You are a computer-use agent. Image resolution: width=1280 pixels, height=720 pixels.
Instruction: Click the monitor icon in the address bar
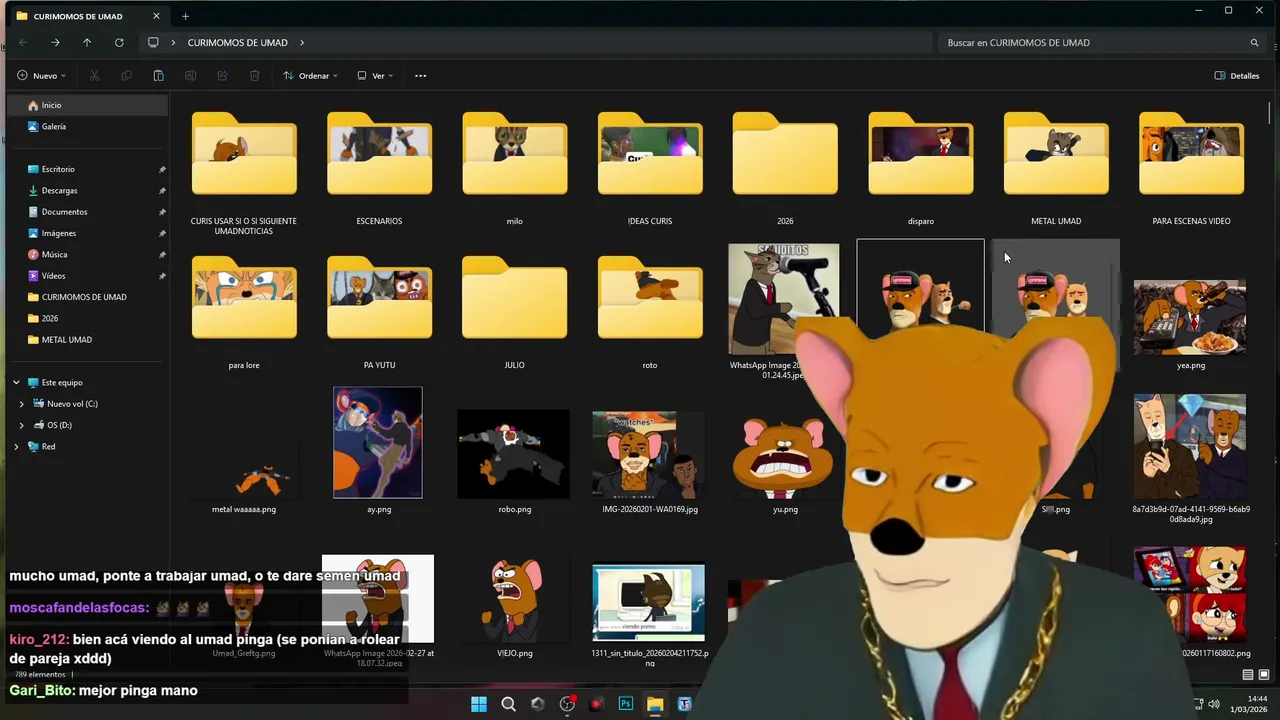(x=153, y=43)
